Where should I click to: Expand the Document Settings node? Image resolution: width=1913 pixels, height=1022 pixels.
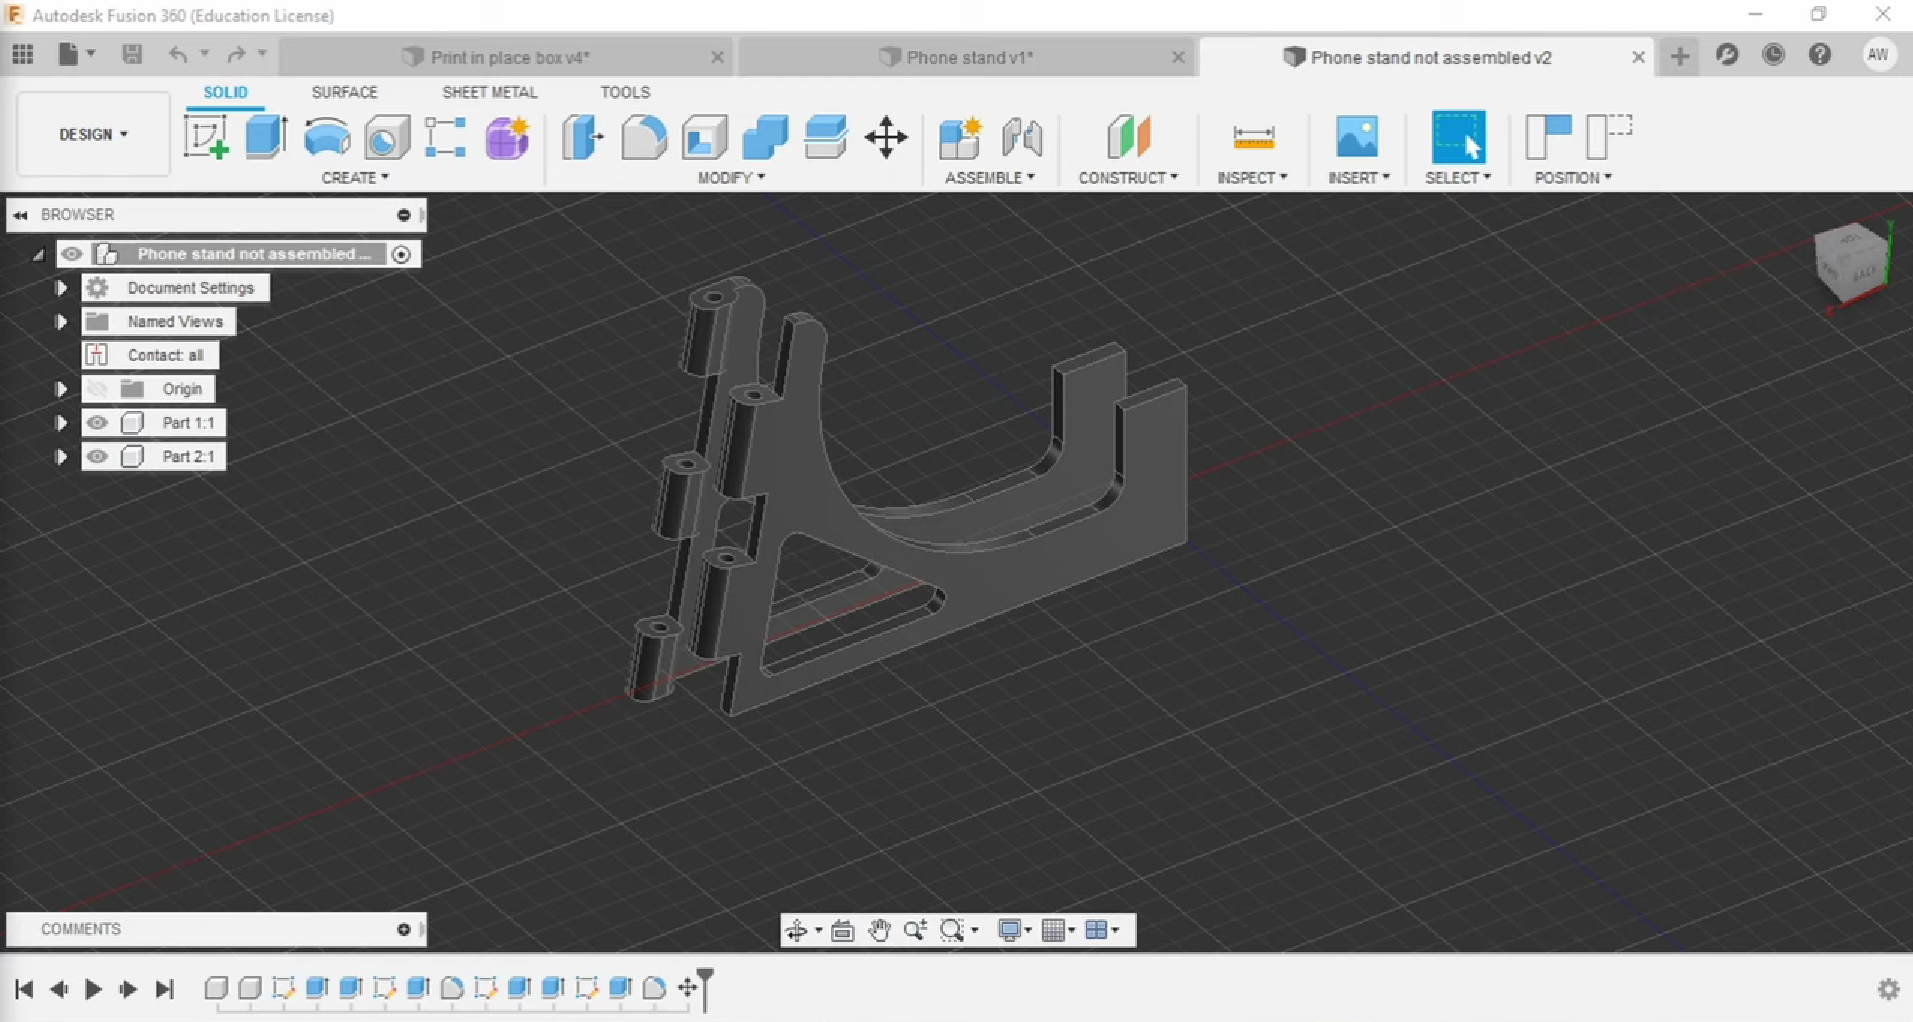[x=61, y=288]
